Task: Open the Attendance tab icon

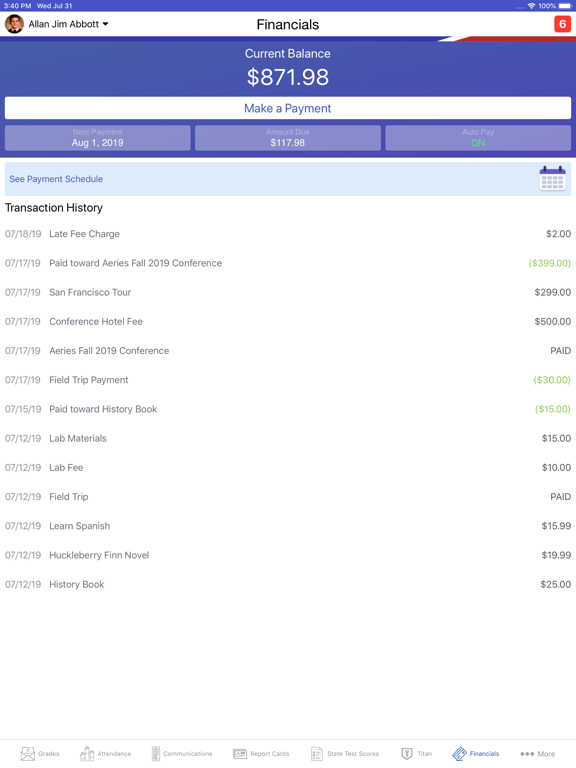Action: 87,753
